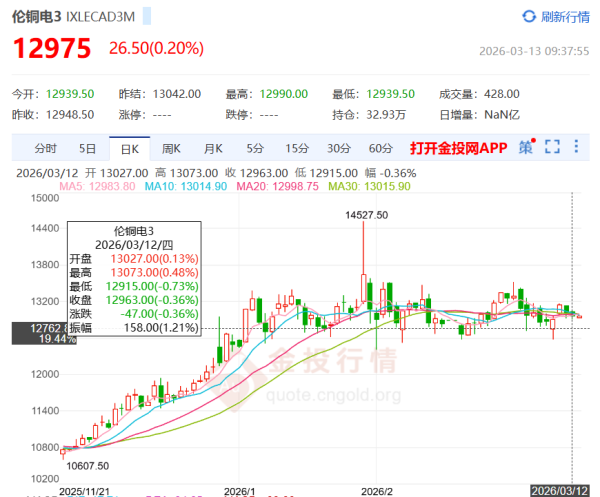This screenshot has width=600, height=497.
Task: Click the 最高 value 12990.00
Action: 284,94
